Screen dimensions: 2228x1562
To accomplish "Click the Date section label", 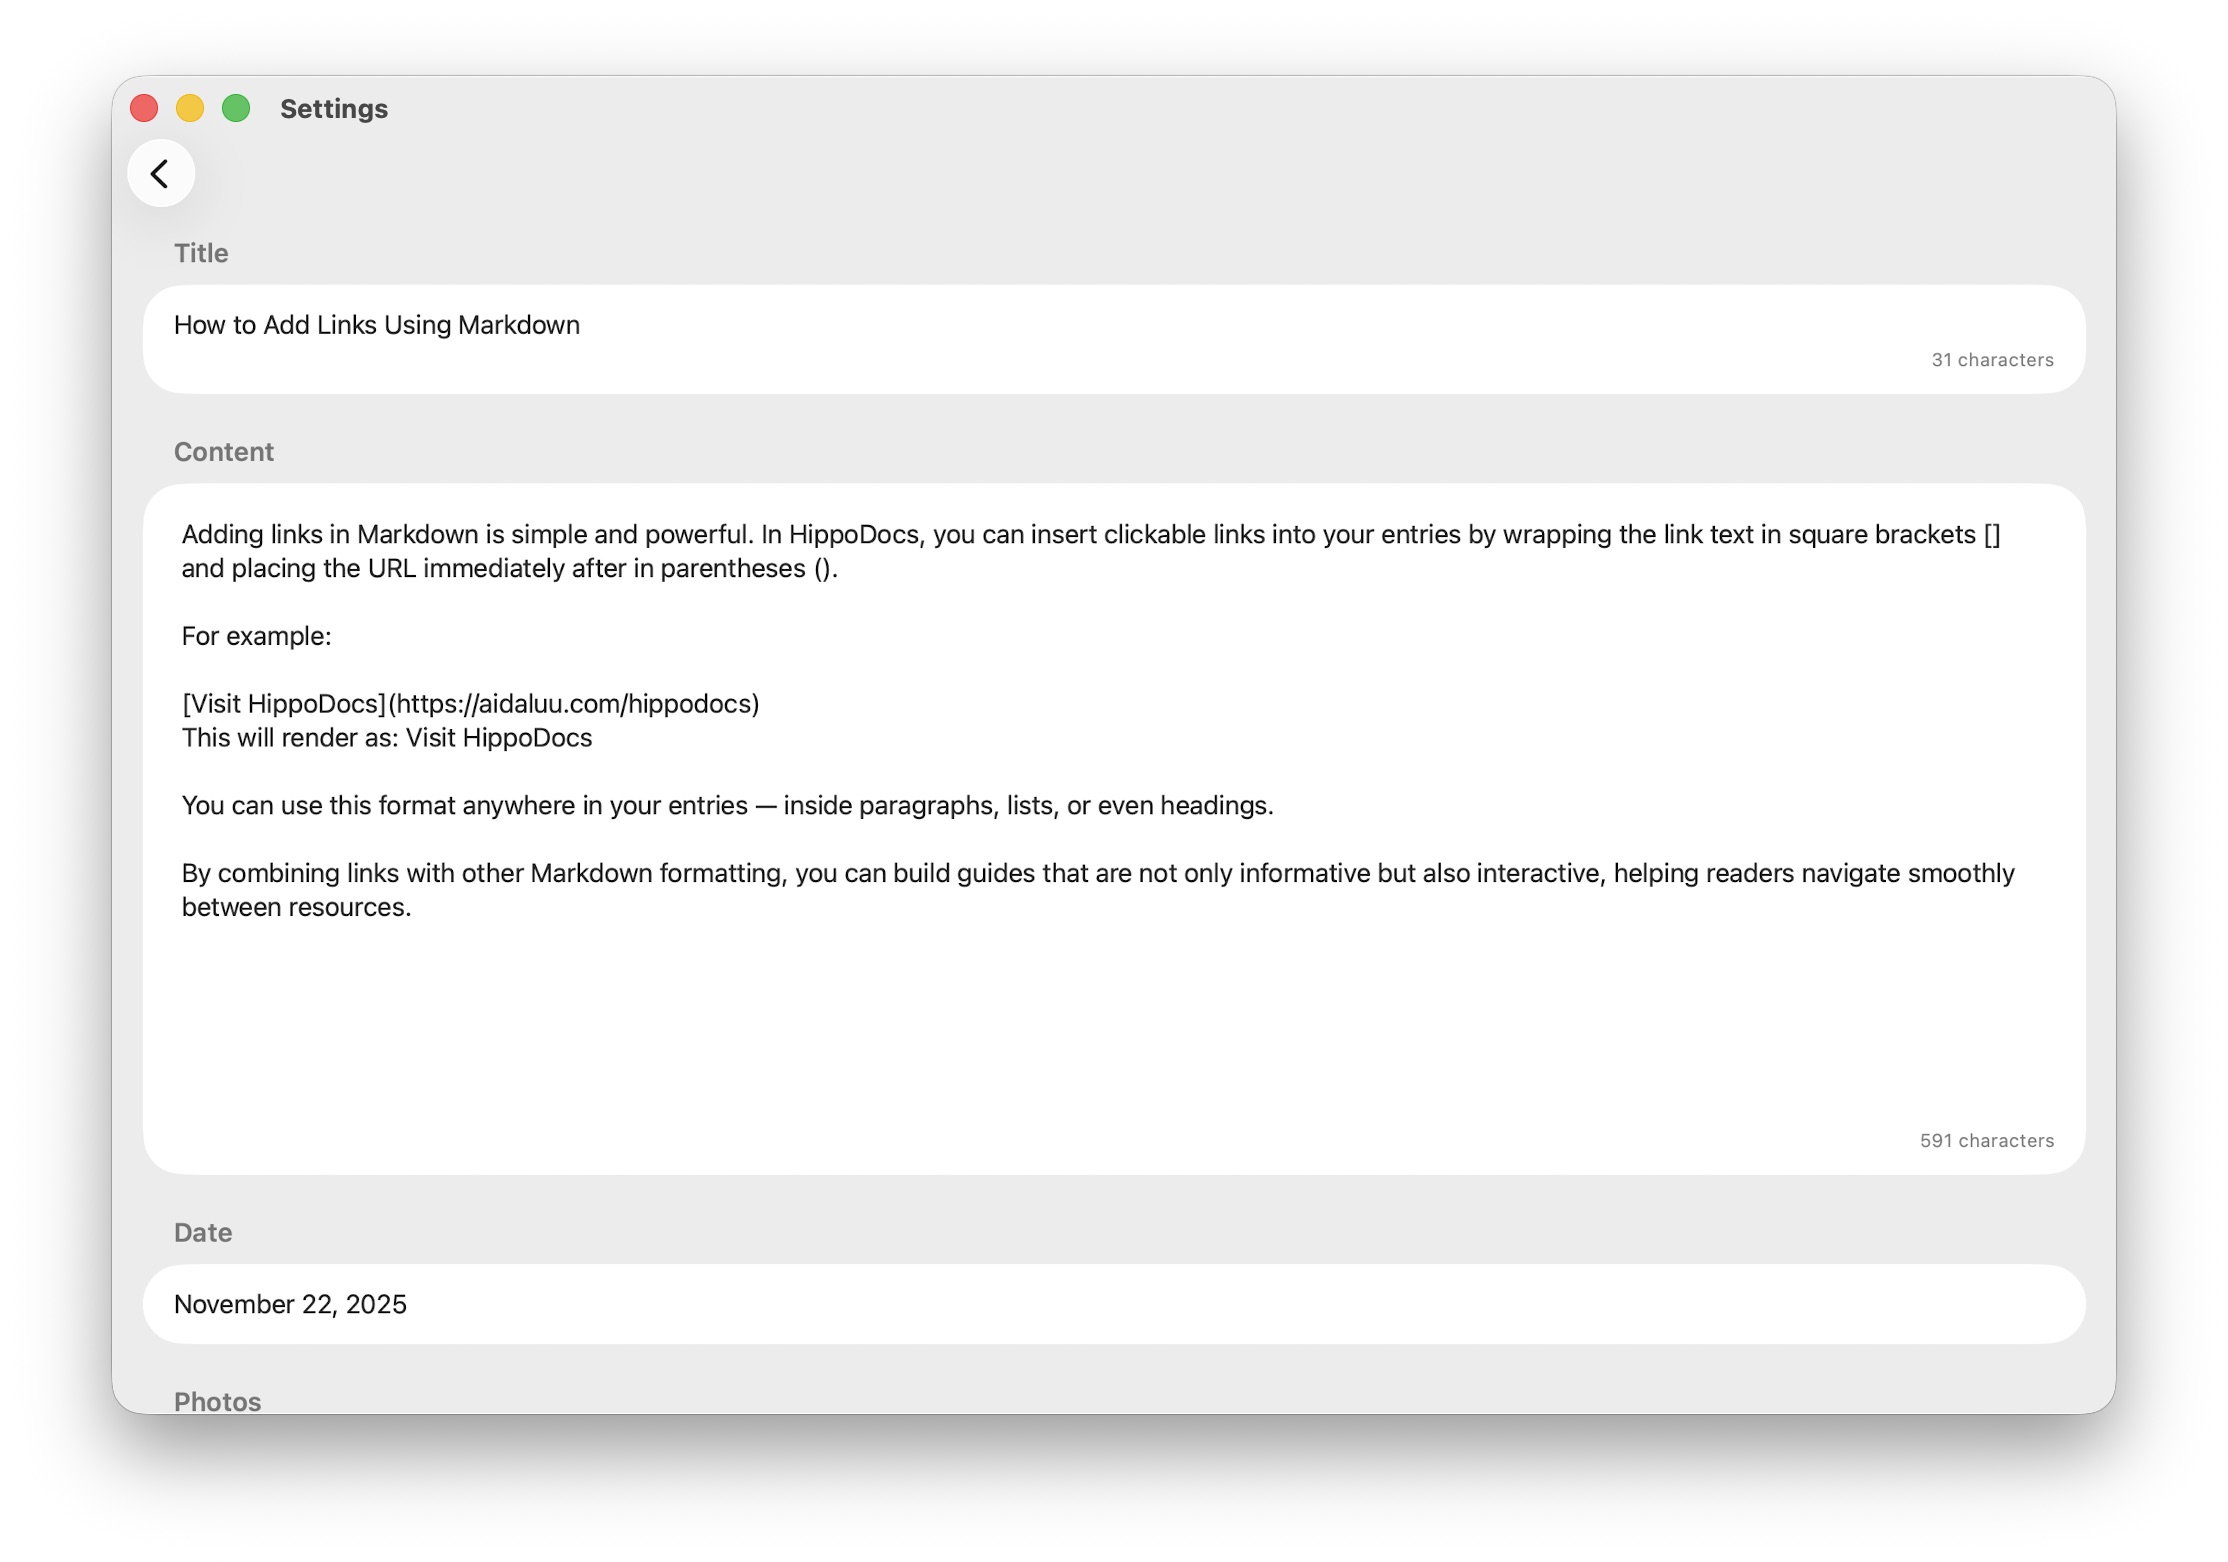I will [x=202, y=1232].
